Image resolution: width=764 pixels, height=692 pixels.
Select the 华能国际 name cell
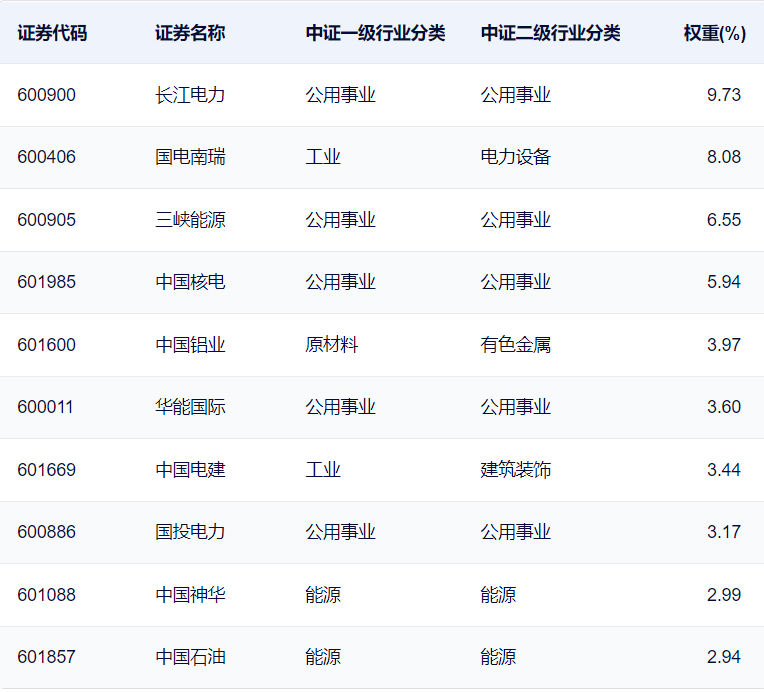point(190,407)
